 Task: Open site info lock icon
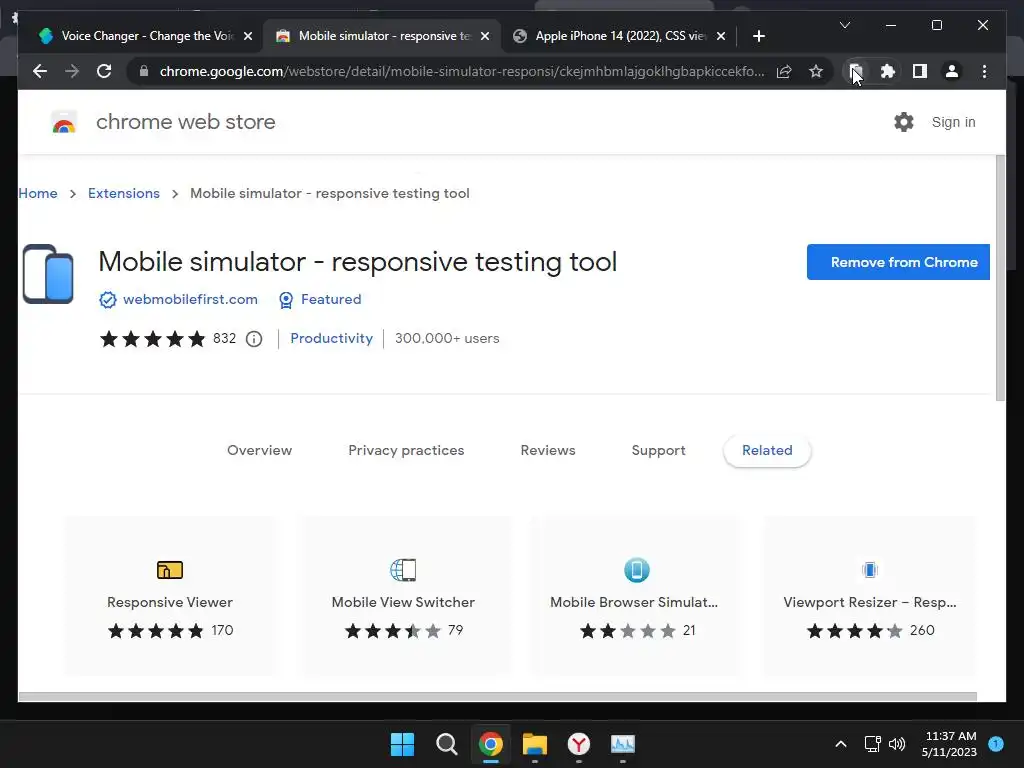click(144, 71)
